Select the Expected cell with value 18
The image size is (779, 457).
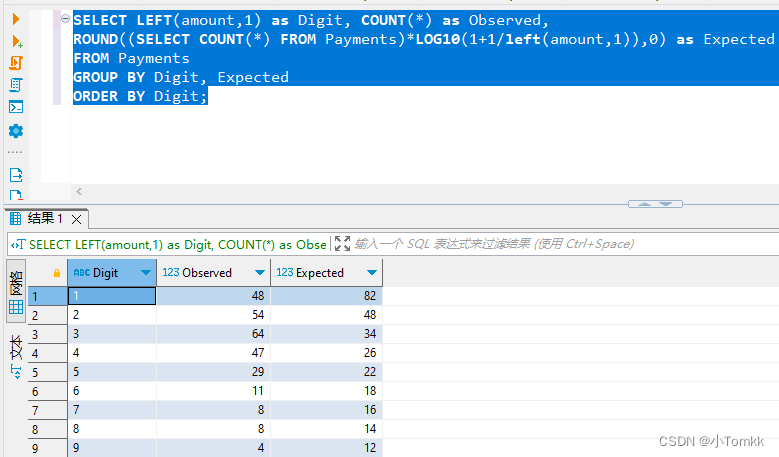[x=326, y=391]
